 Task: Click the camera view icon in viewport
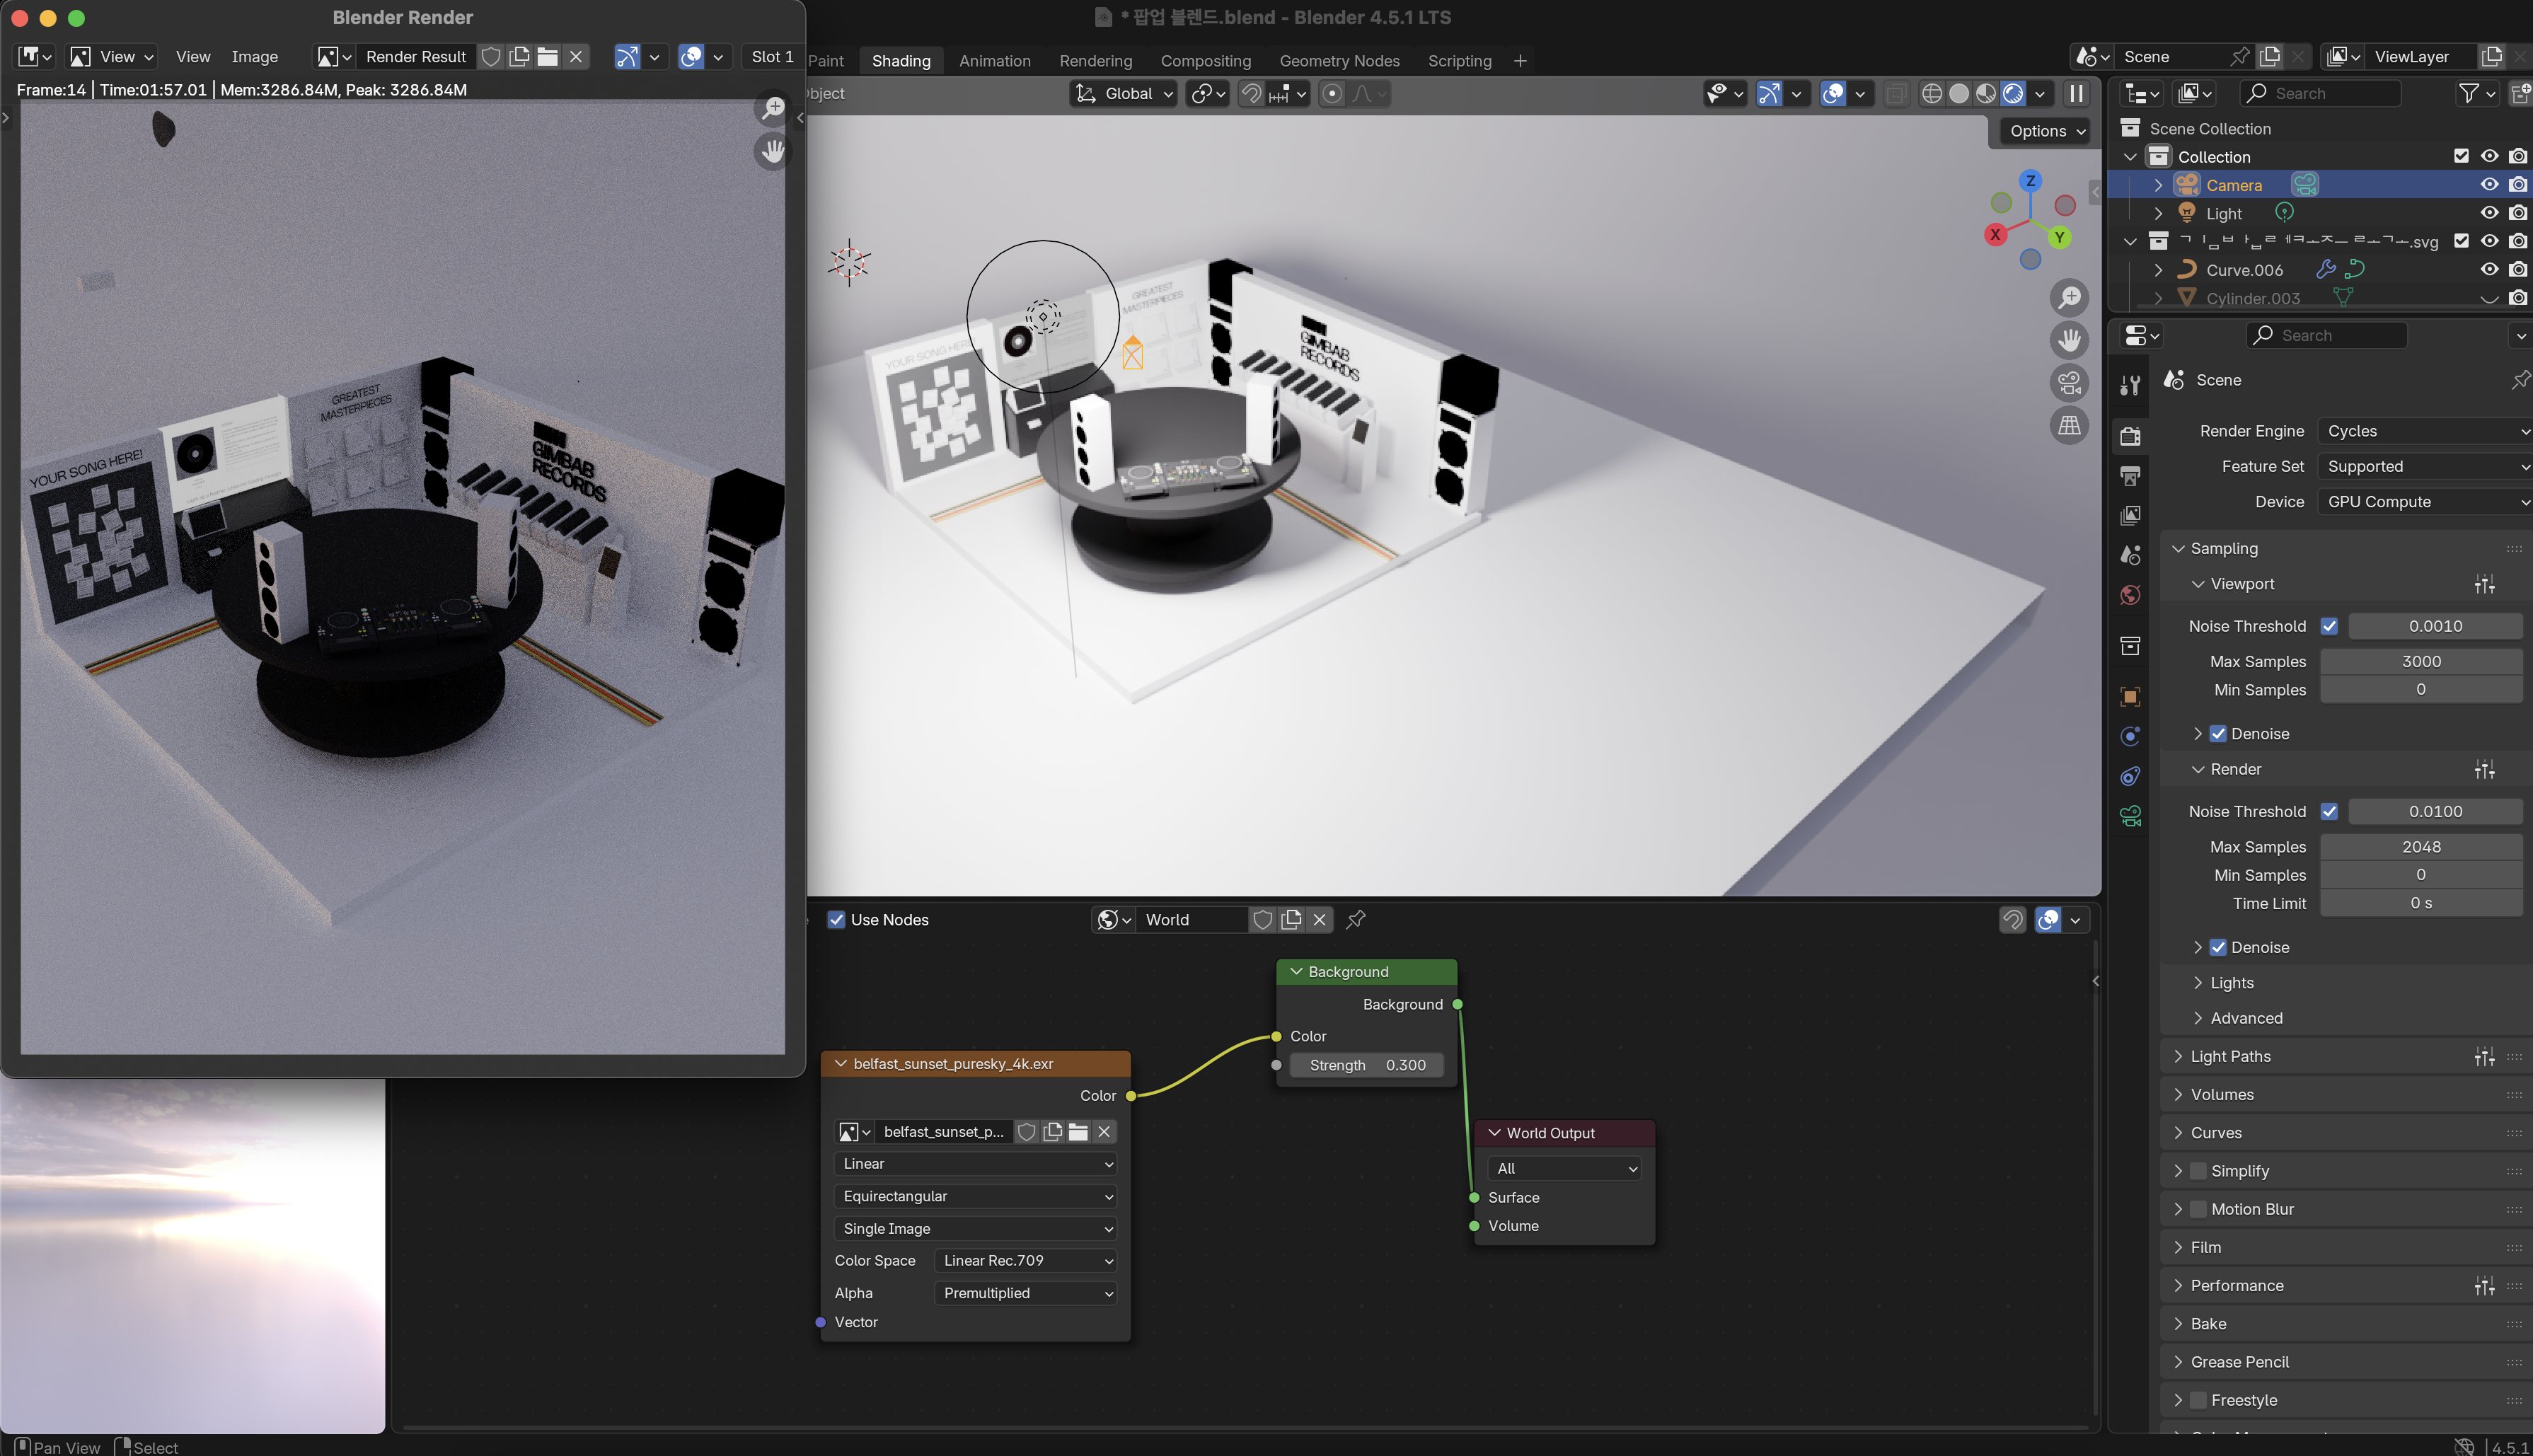pos(2069,383)
